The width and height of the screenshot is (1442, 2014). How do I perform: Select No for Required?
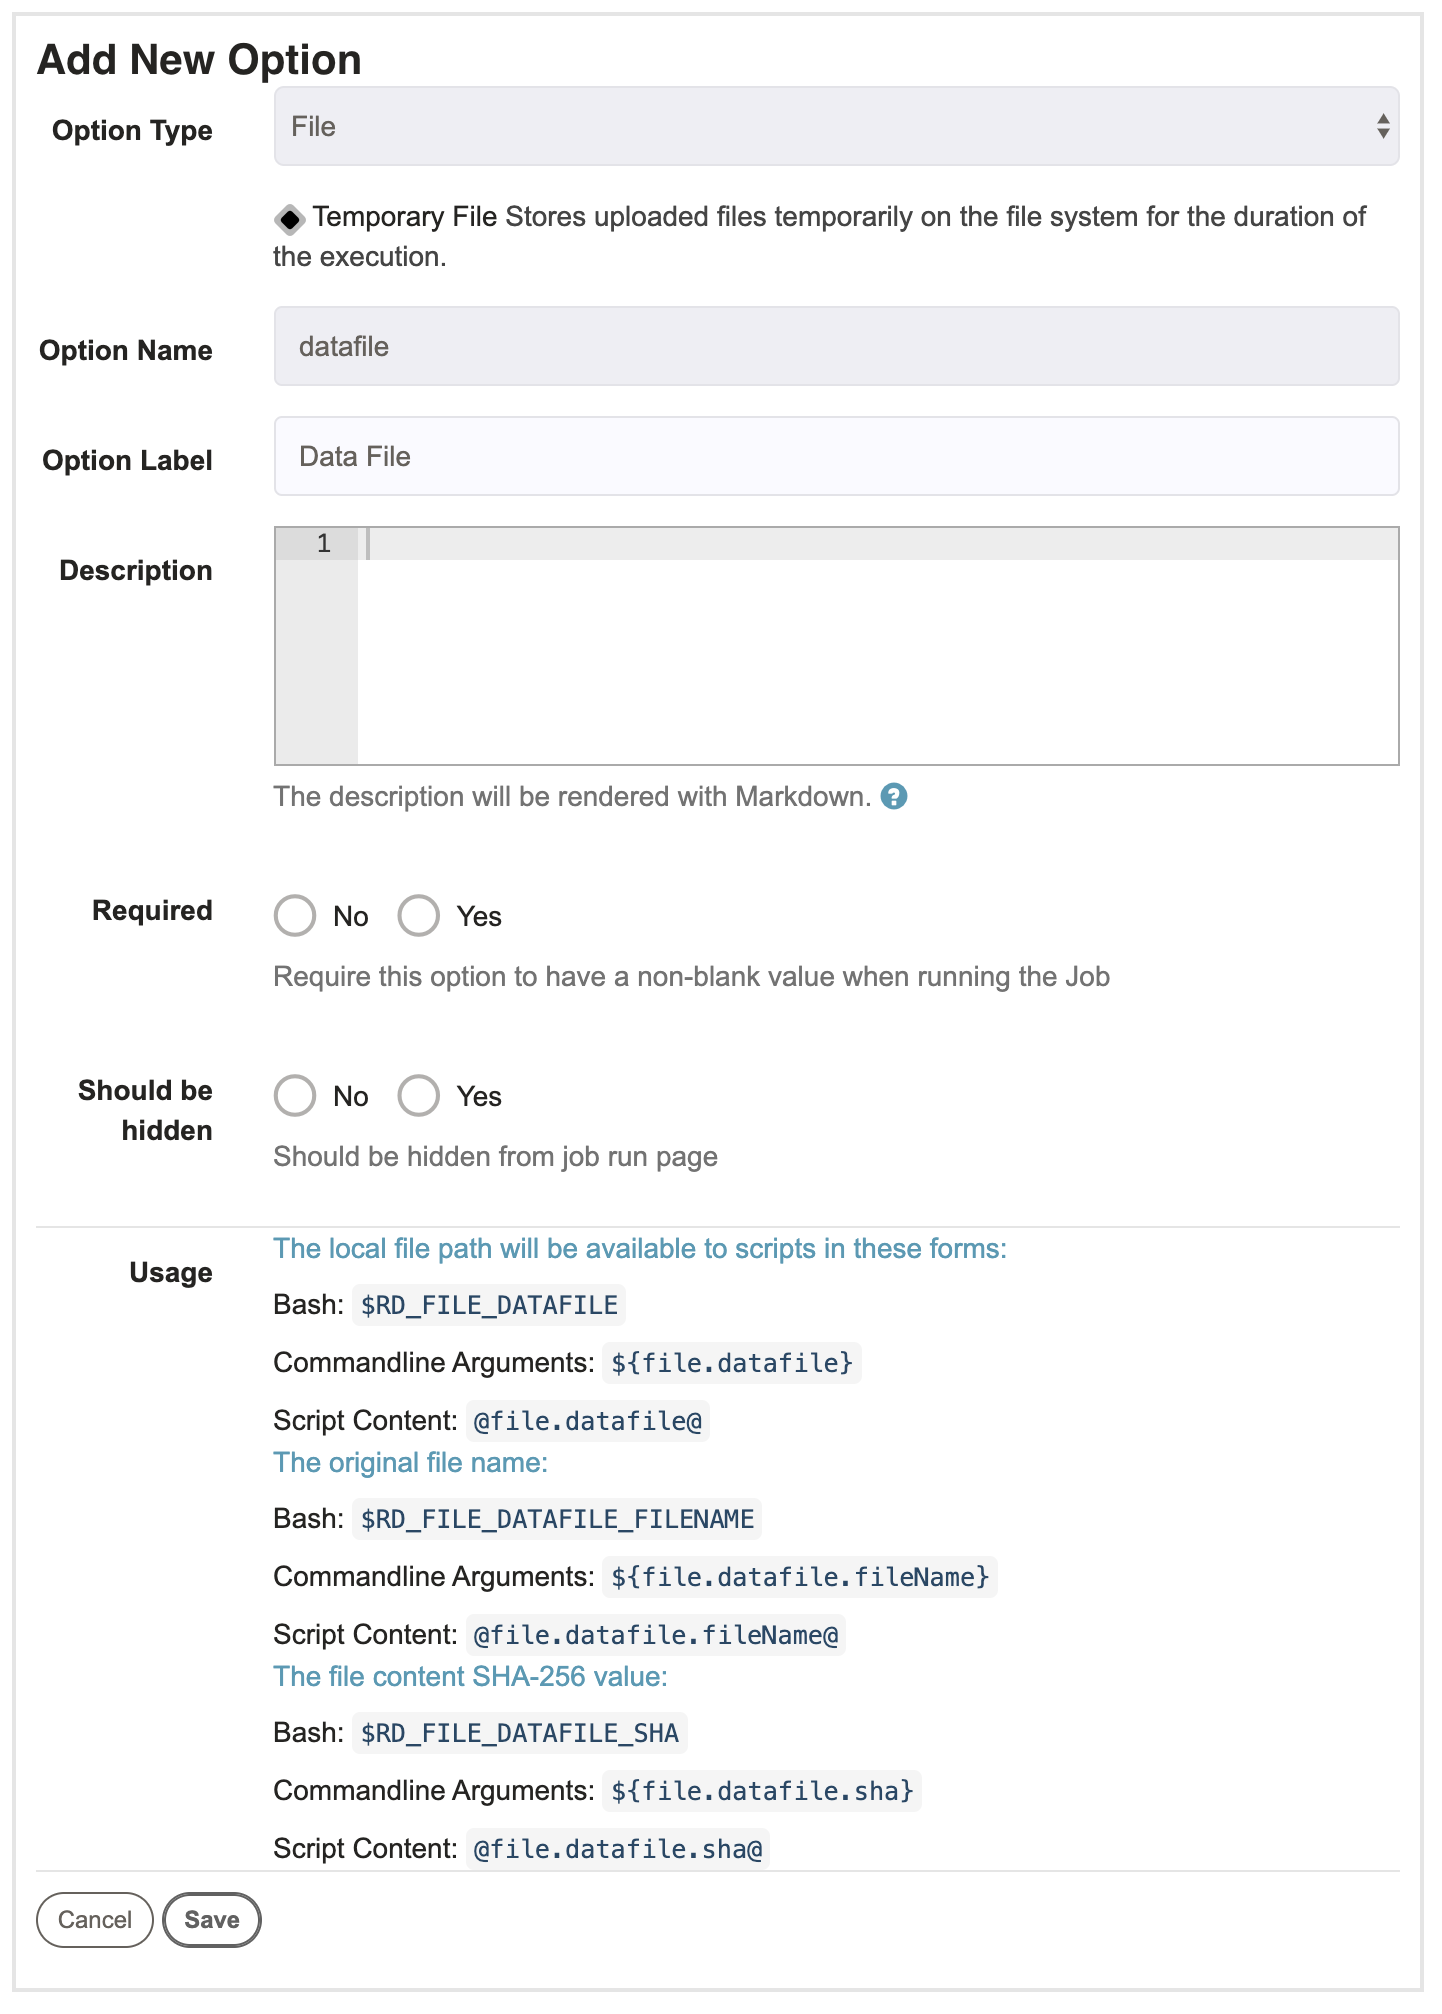295,916
